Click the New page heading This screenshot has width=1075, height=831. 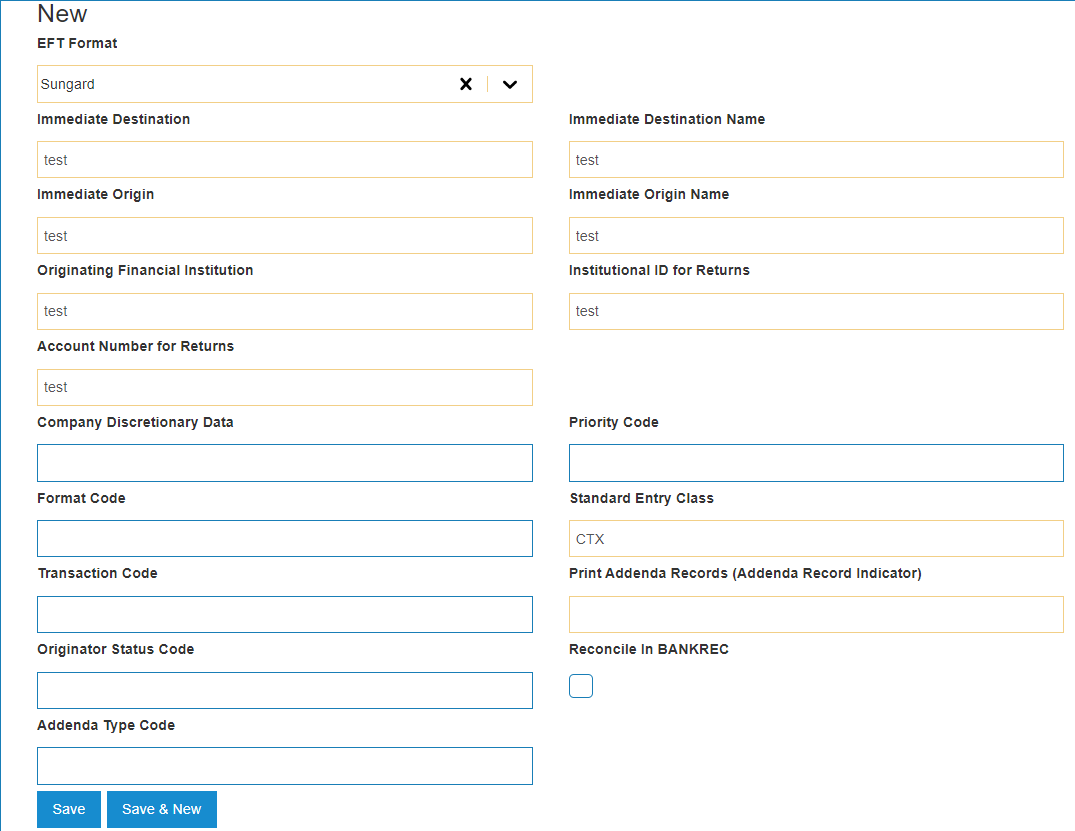62,14
